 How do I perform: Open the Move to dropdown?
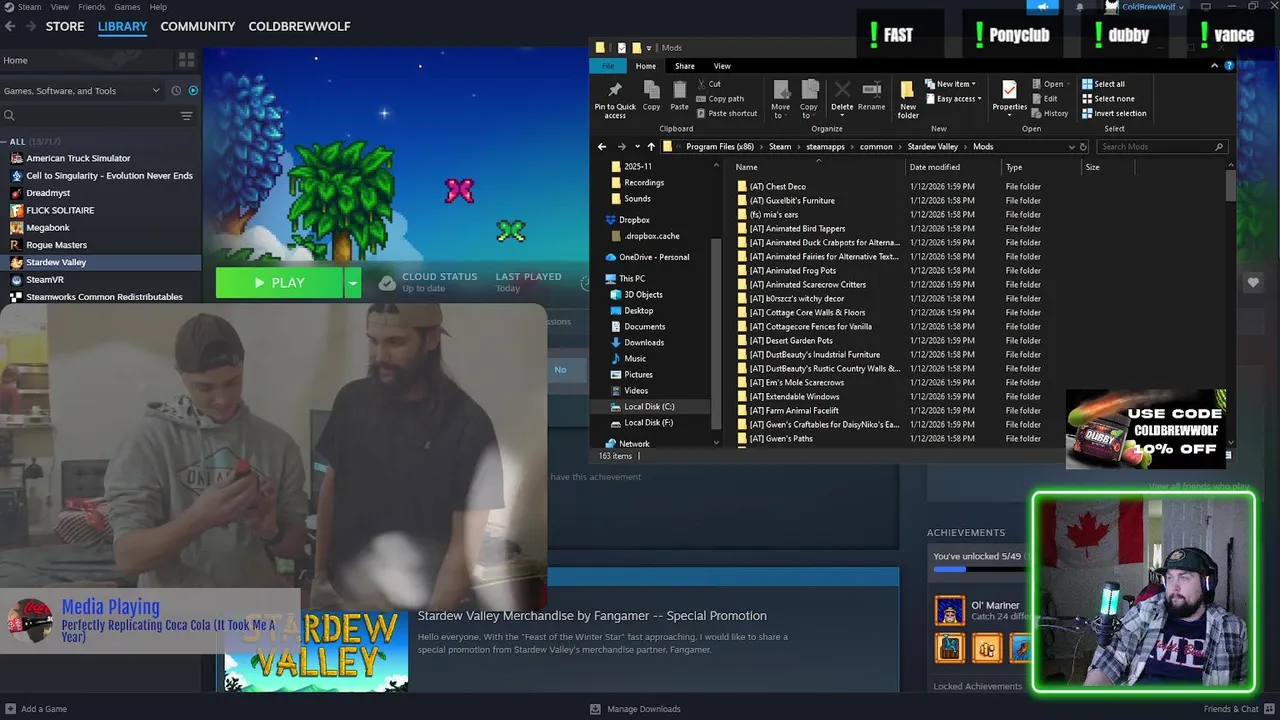[780, 111]
